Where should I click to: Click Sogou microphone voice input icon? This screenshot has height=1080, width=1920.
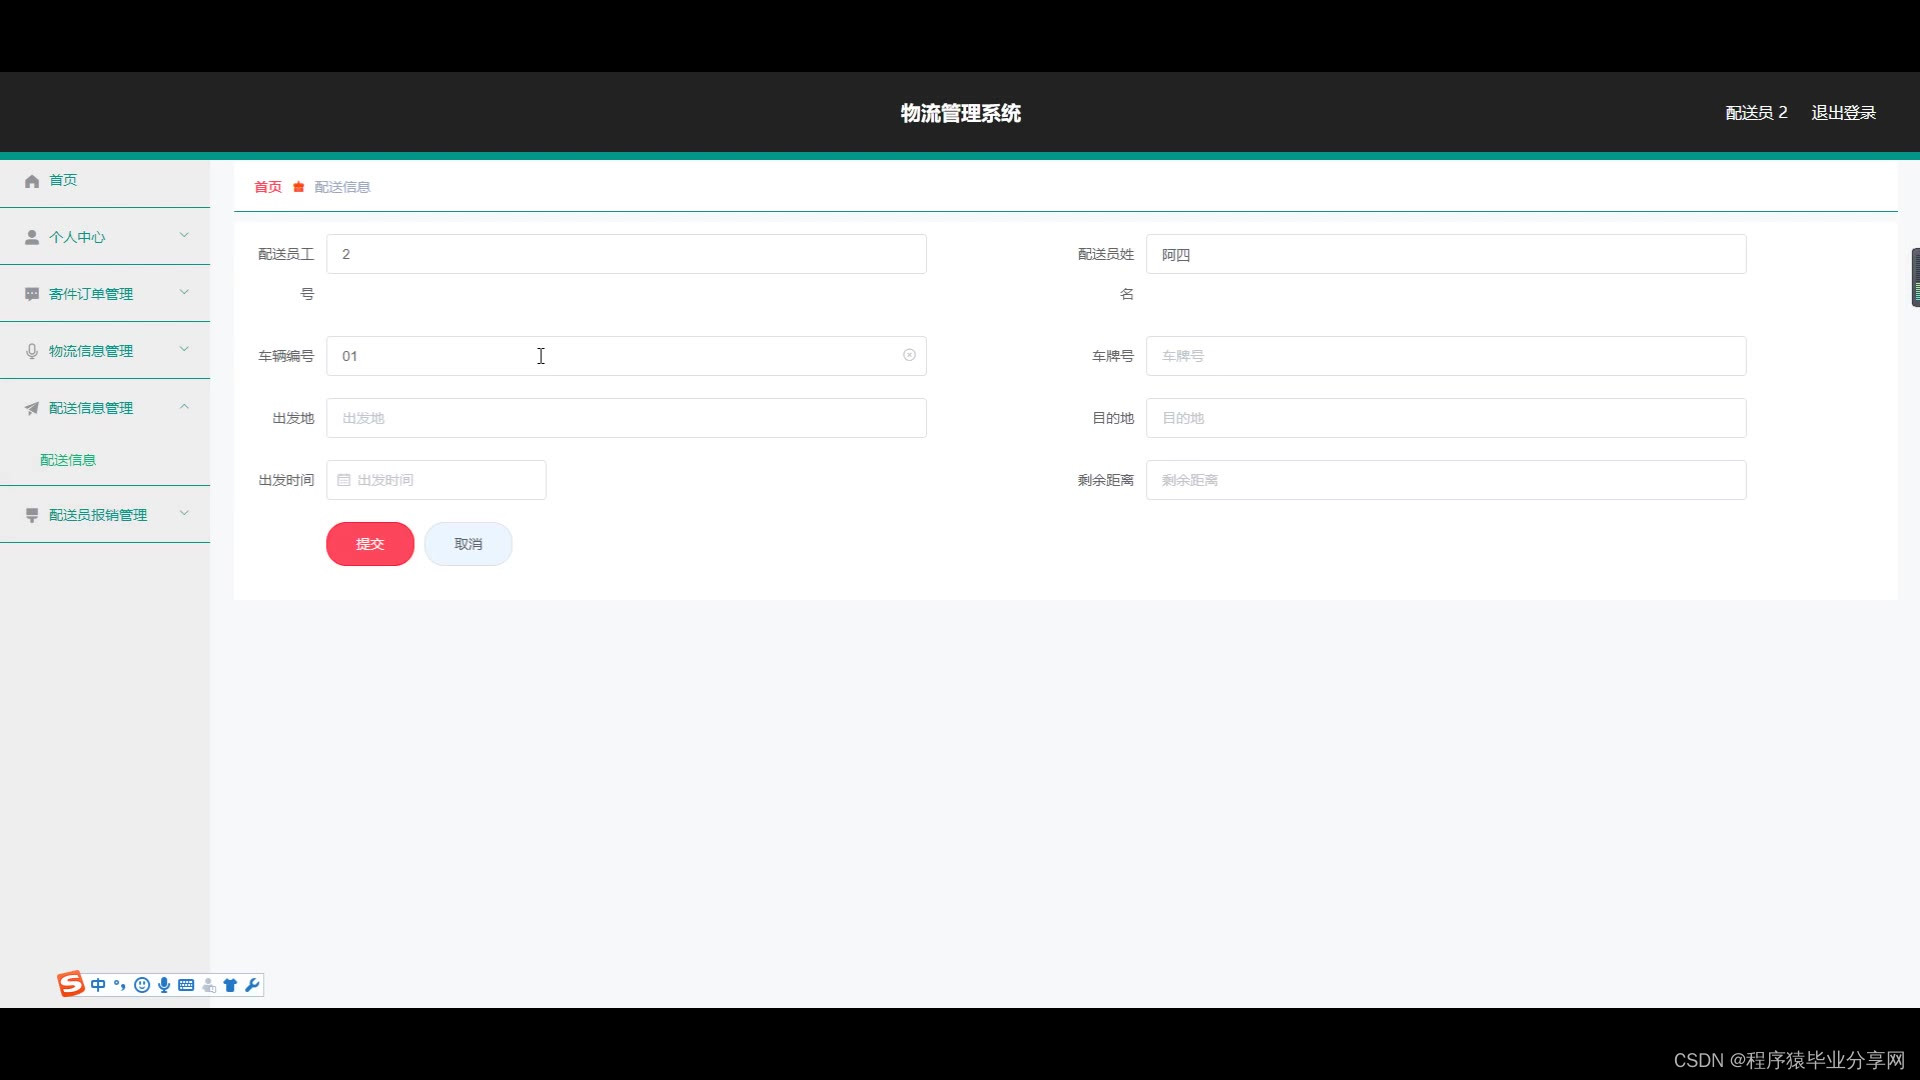point(164,985)
